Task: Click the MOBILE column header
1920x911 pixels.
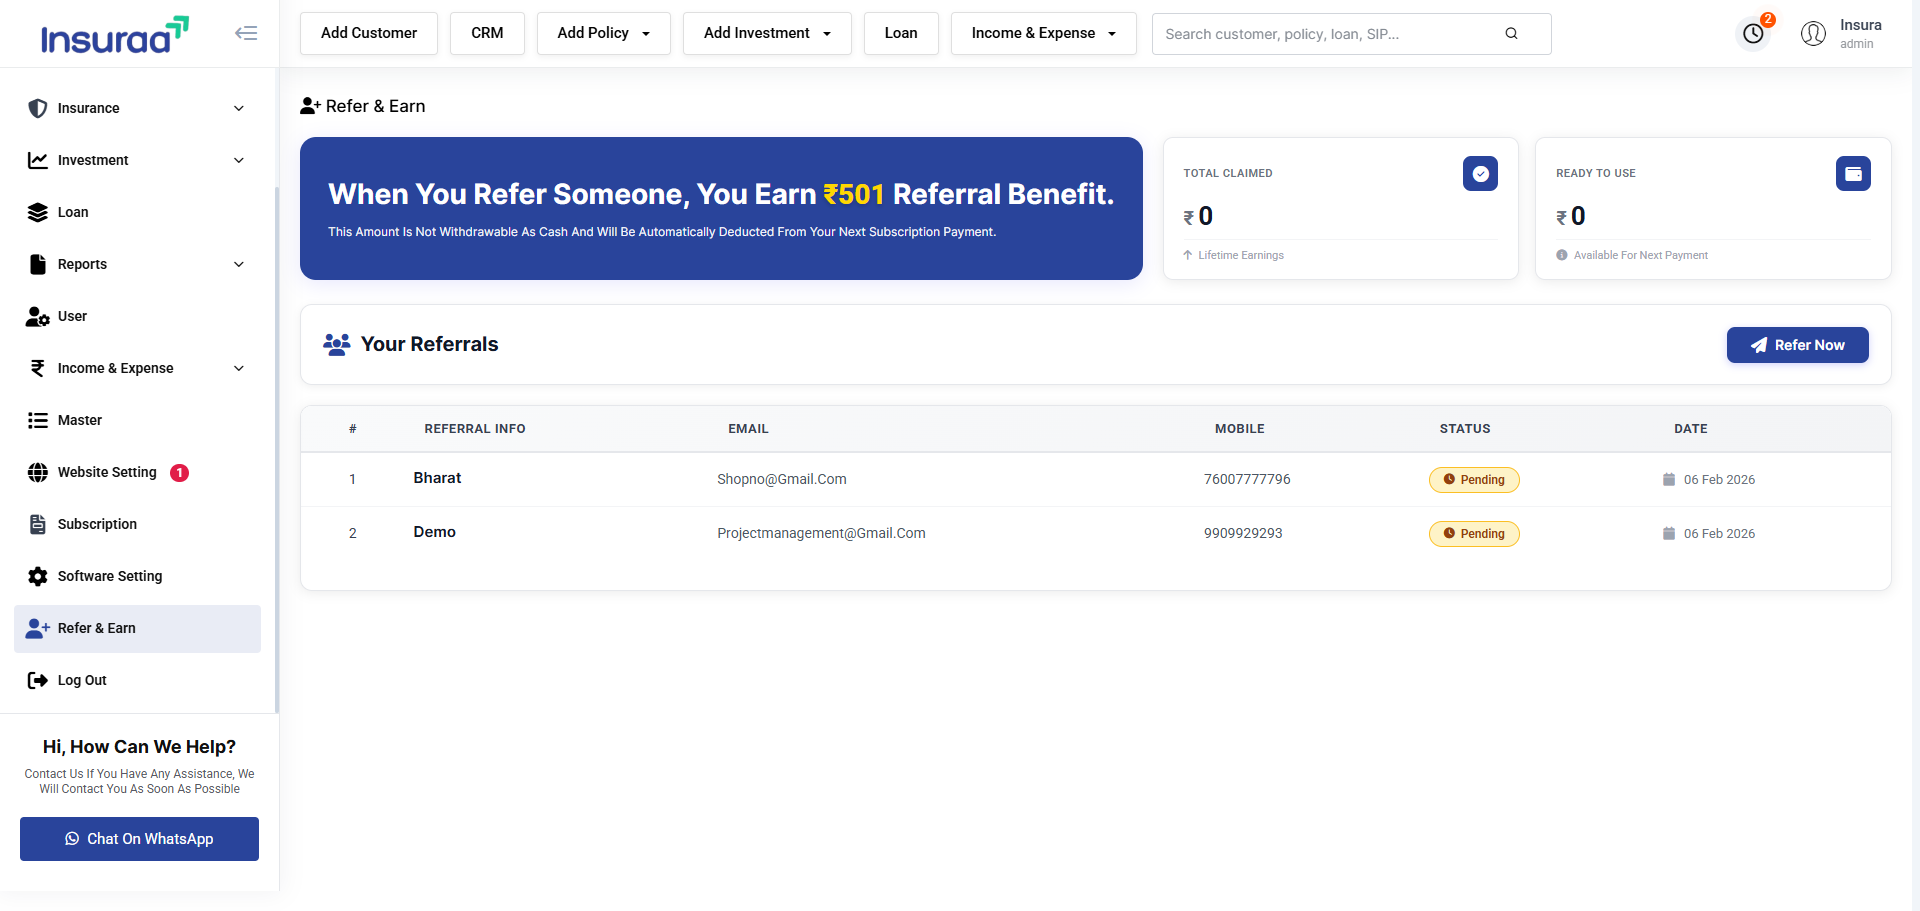Action: tap(1240, 429)
